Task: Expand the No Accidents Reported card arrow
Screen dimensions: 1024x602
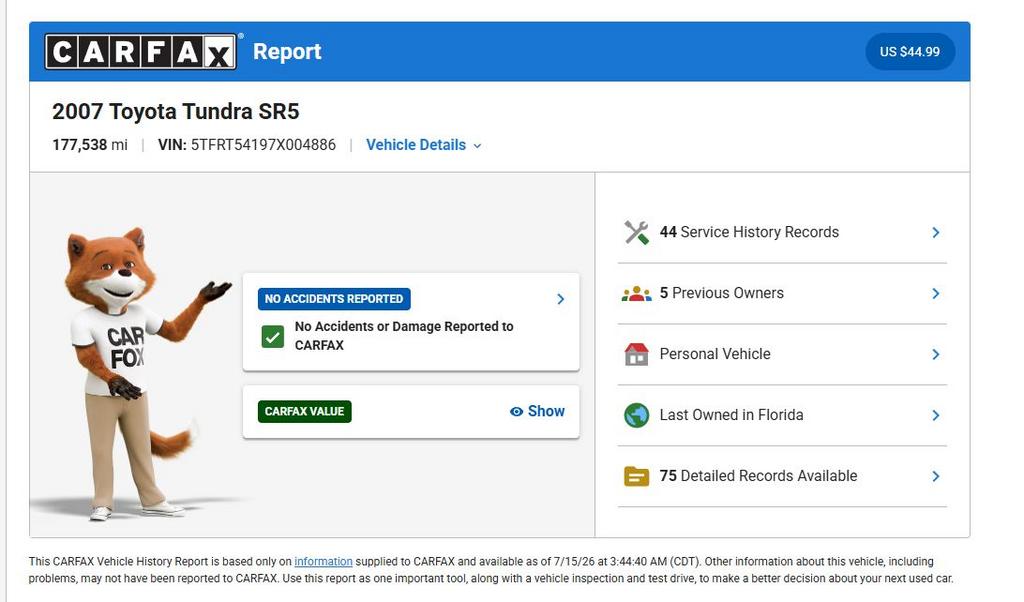Action: click(x=560, y=299)
